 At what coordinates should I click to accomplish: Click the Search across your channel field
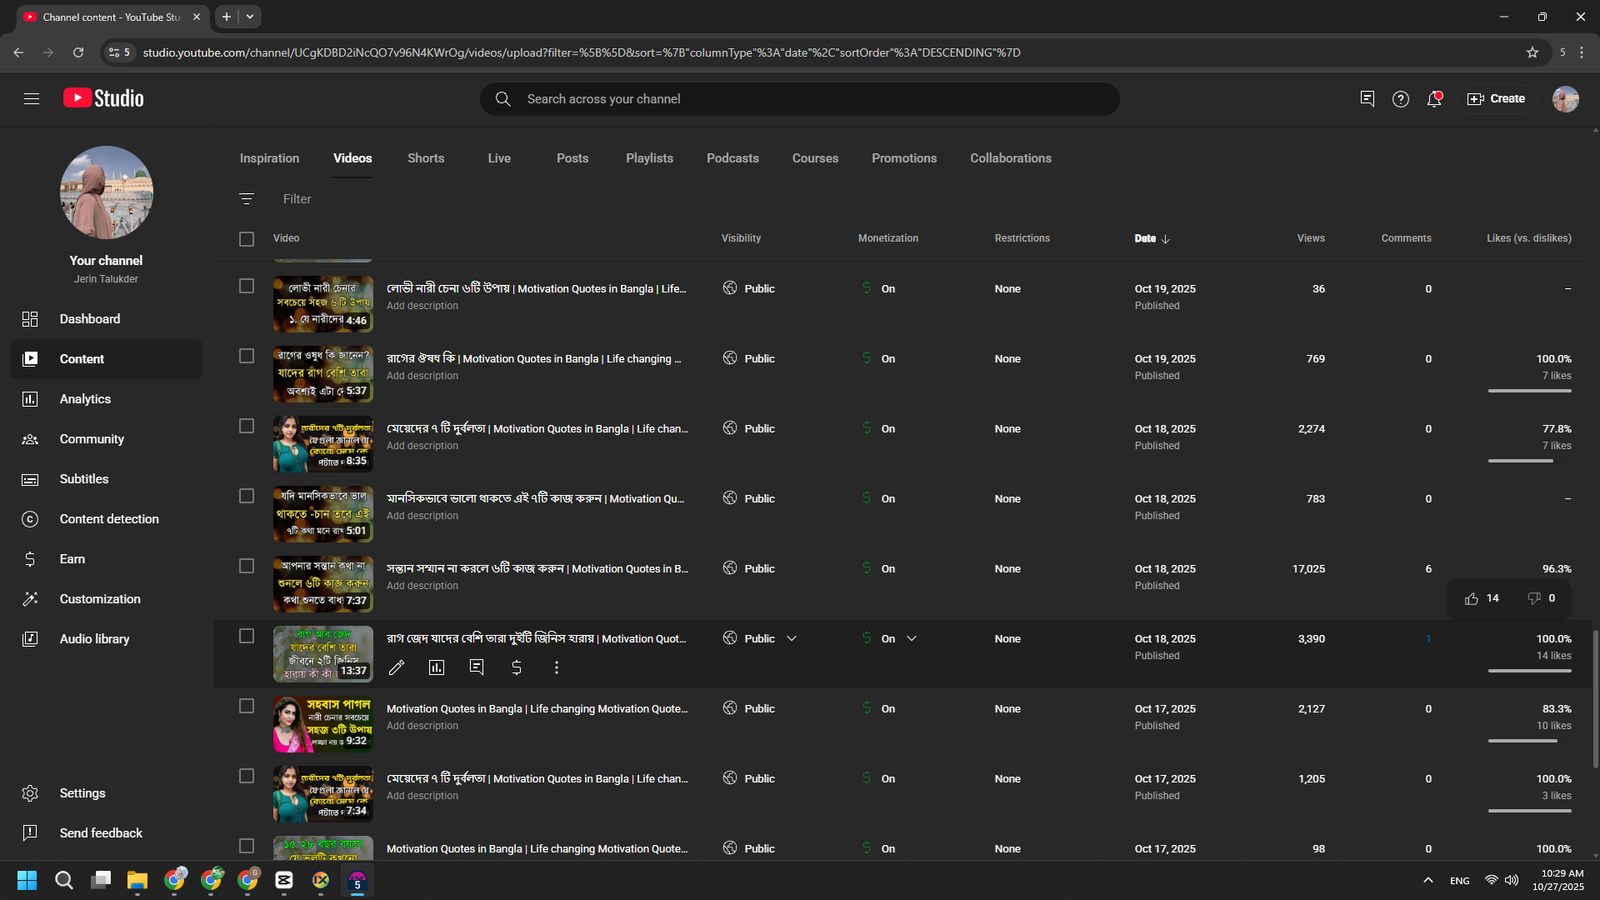coord(800,99)
